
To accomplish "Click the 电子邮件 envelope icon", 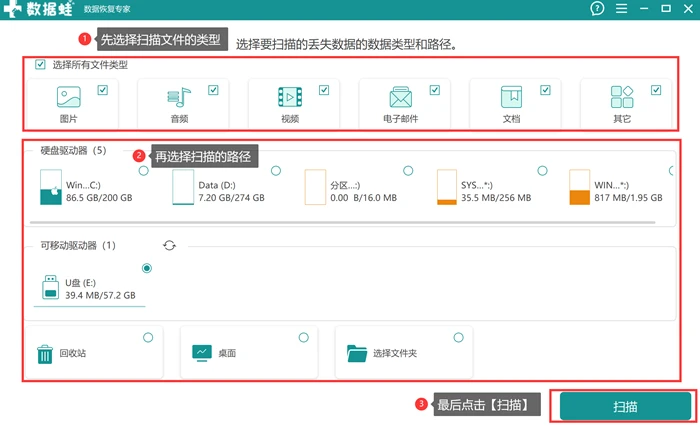I will tap(400, 97).
